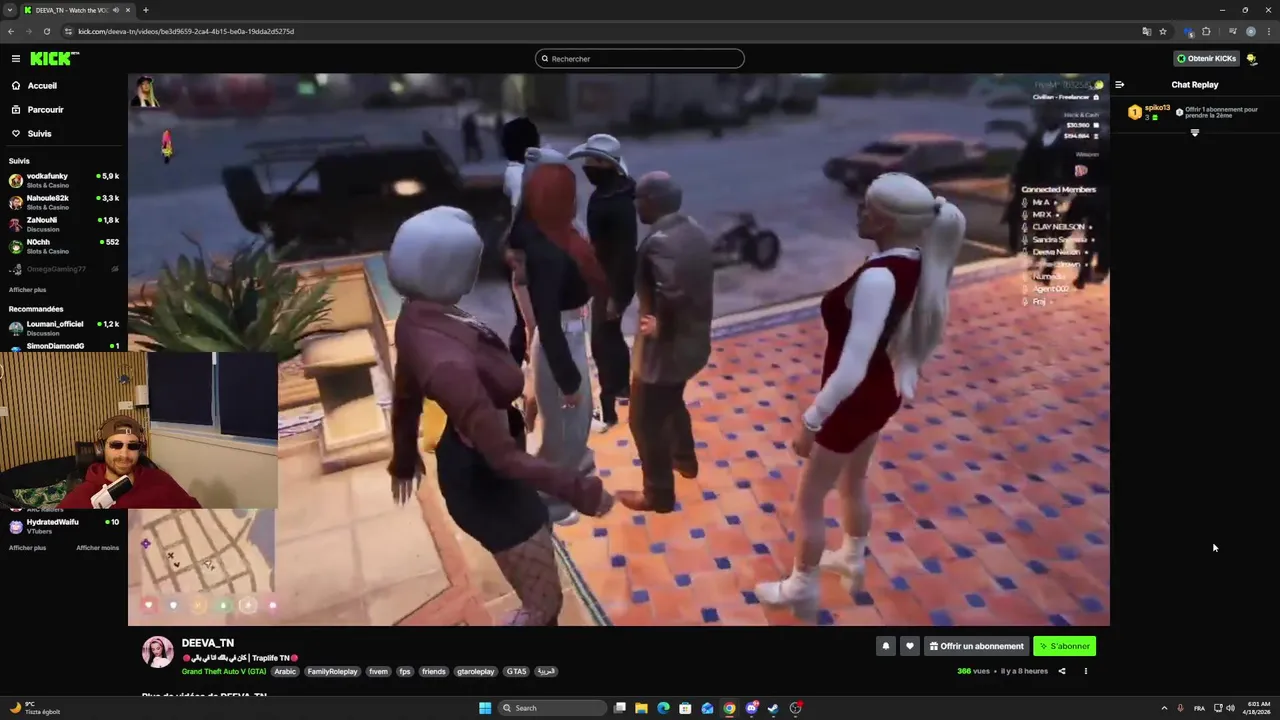Open File Explorer from taskbar
Image resolution: width=1280 pixels, height=720 pixels.
click(641, 708)
